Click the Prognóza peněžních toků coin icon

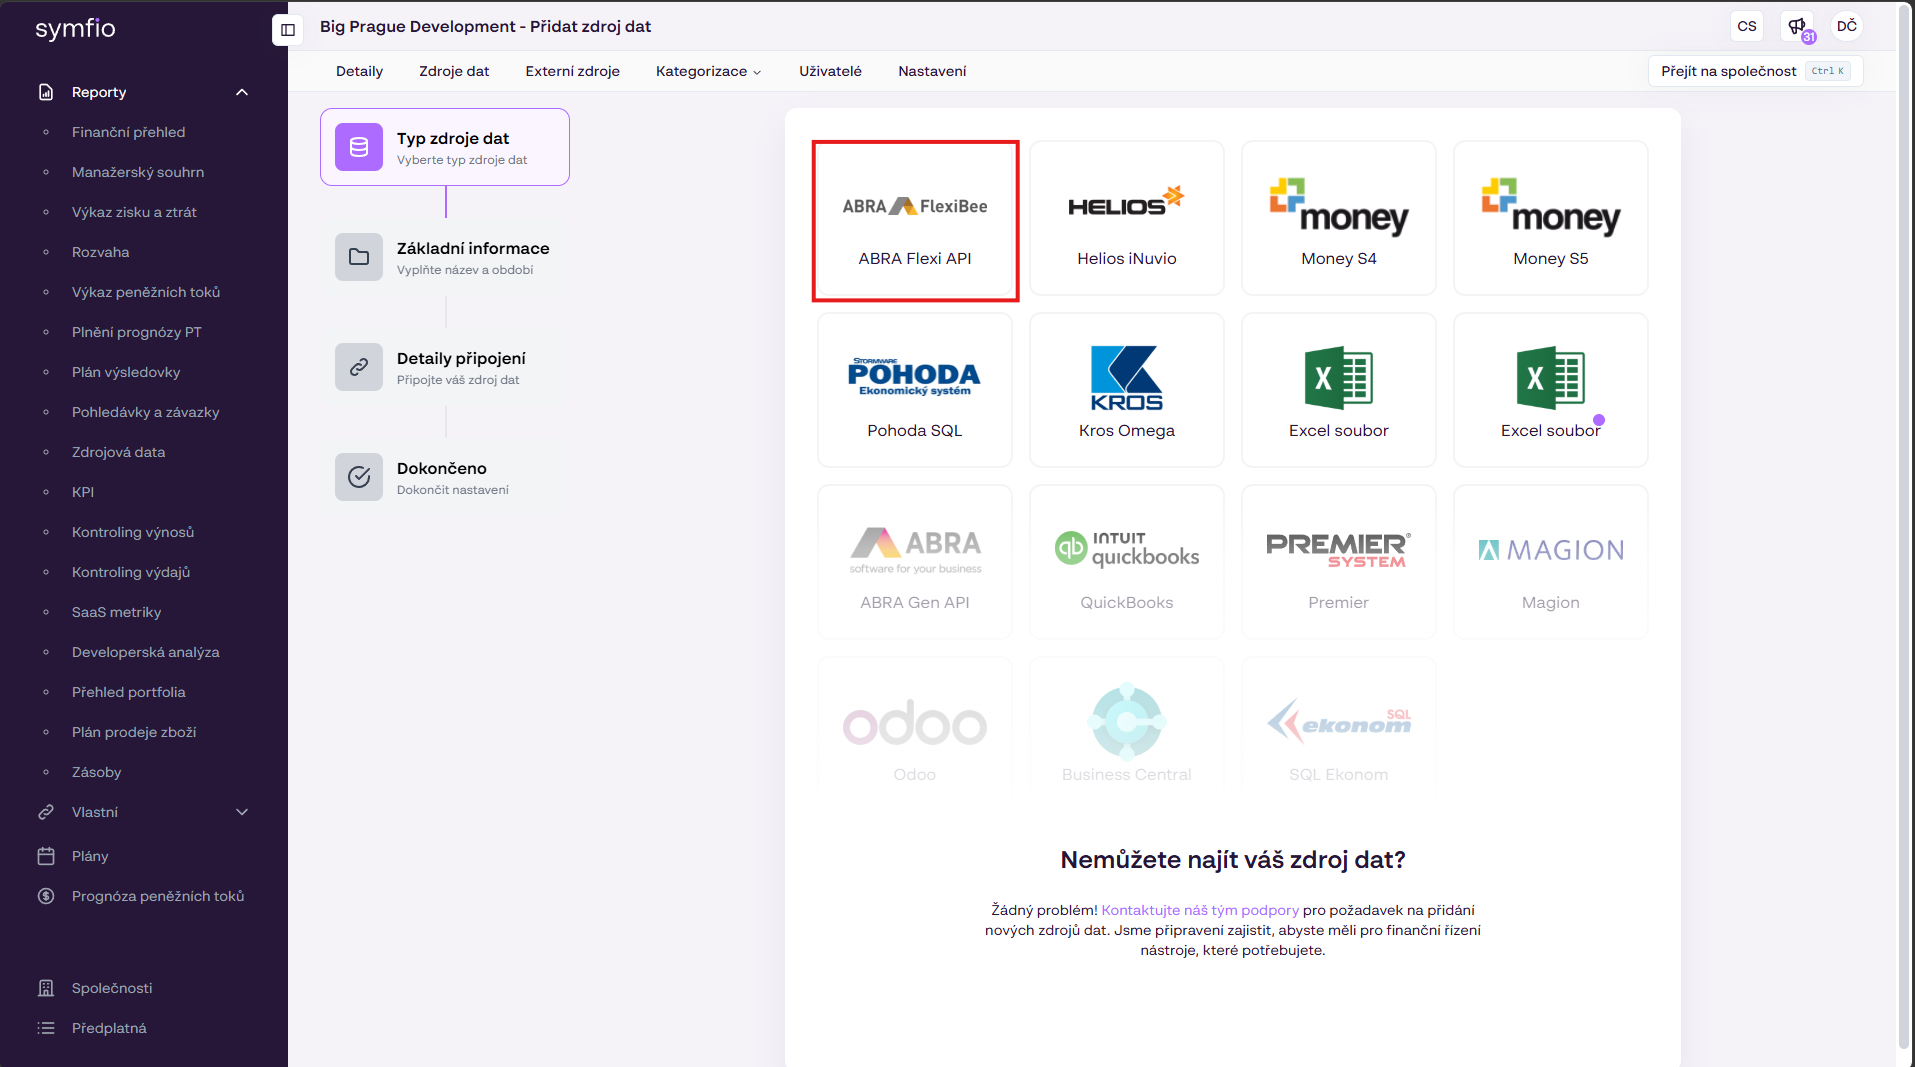pos(46,896)
